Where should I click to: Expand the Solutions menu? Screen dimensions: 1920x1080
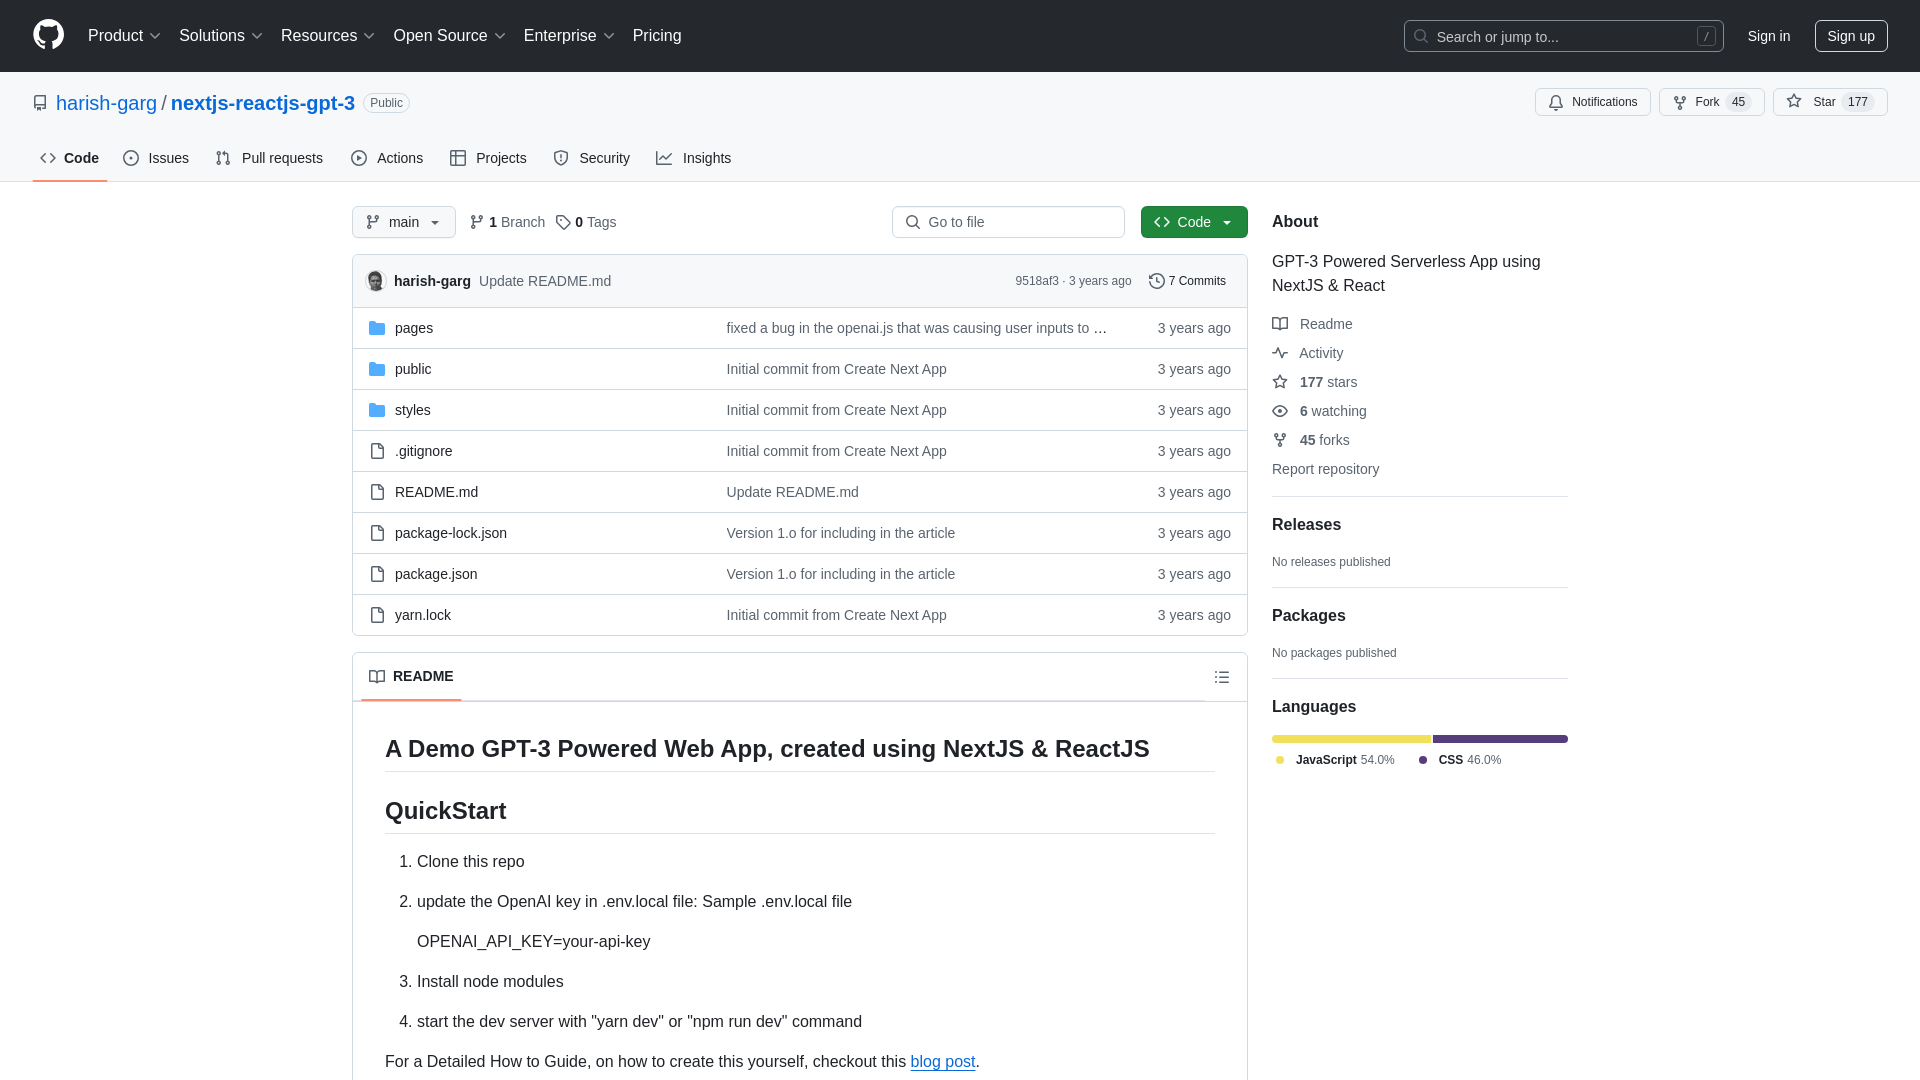(221, 35)
